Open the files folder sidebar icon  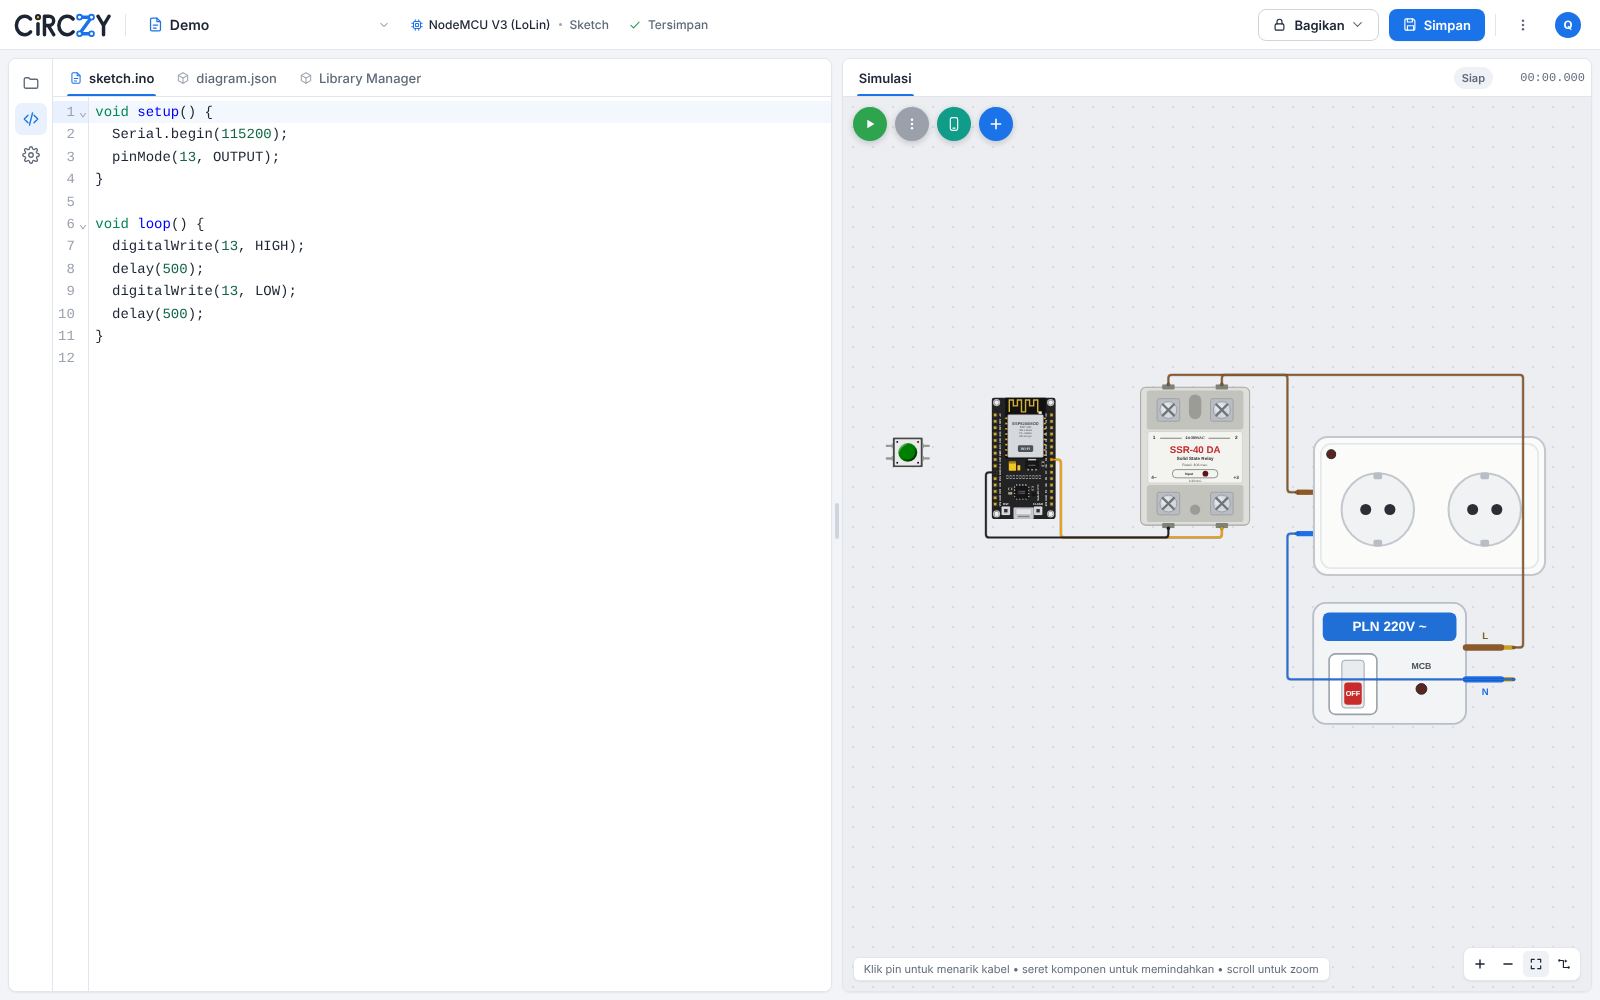(31, 83)
